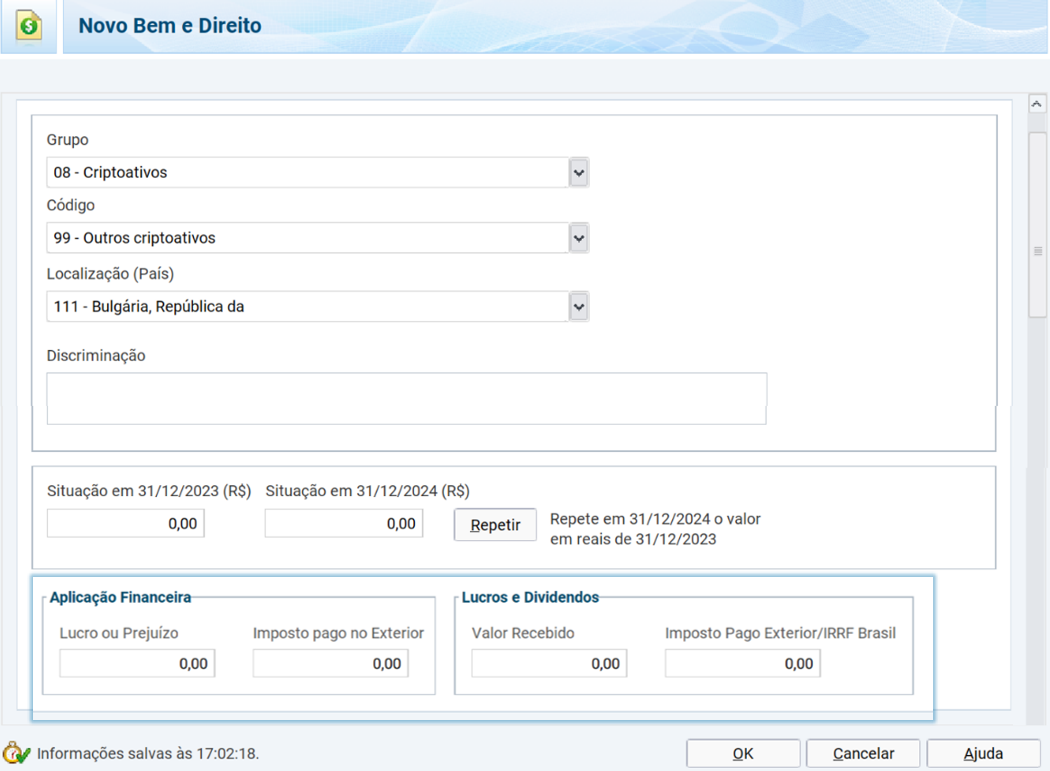The width and height of the screenshot is (1050, 771).
Task: Click the Novo Bem e Direito title
Action: 170,26
